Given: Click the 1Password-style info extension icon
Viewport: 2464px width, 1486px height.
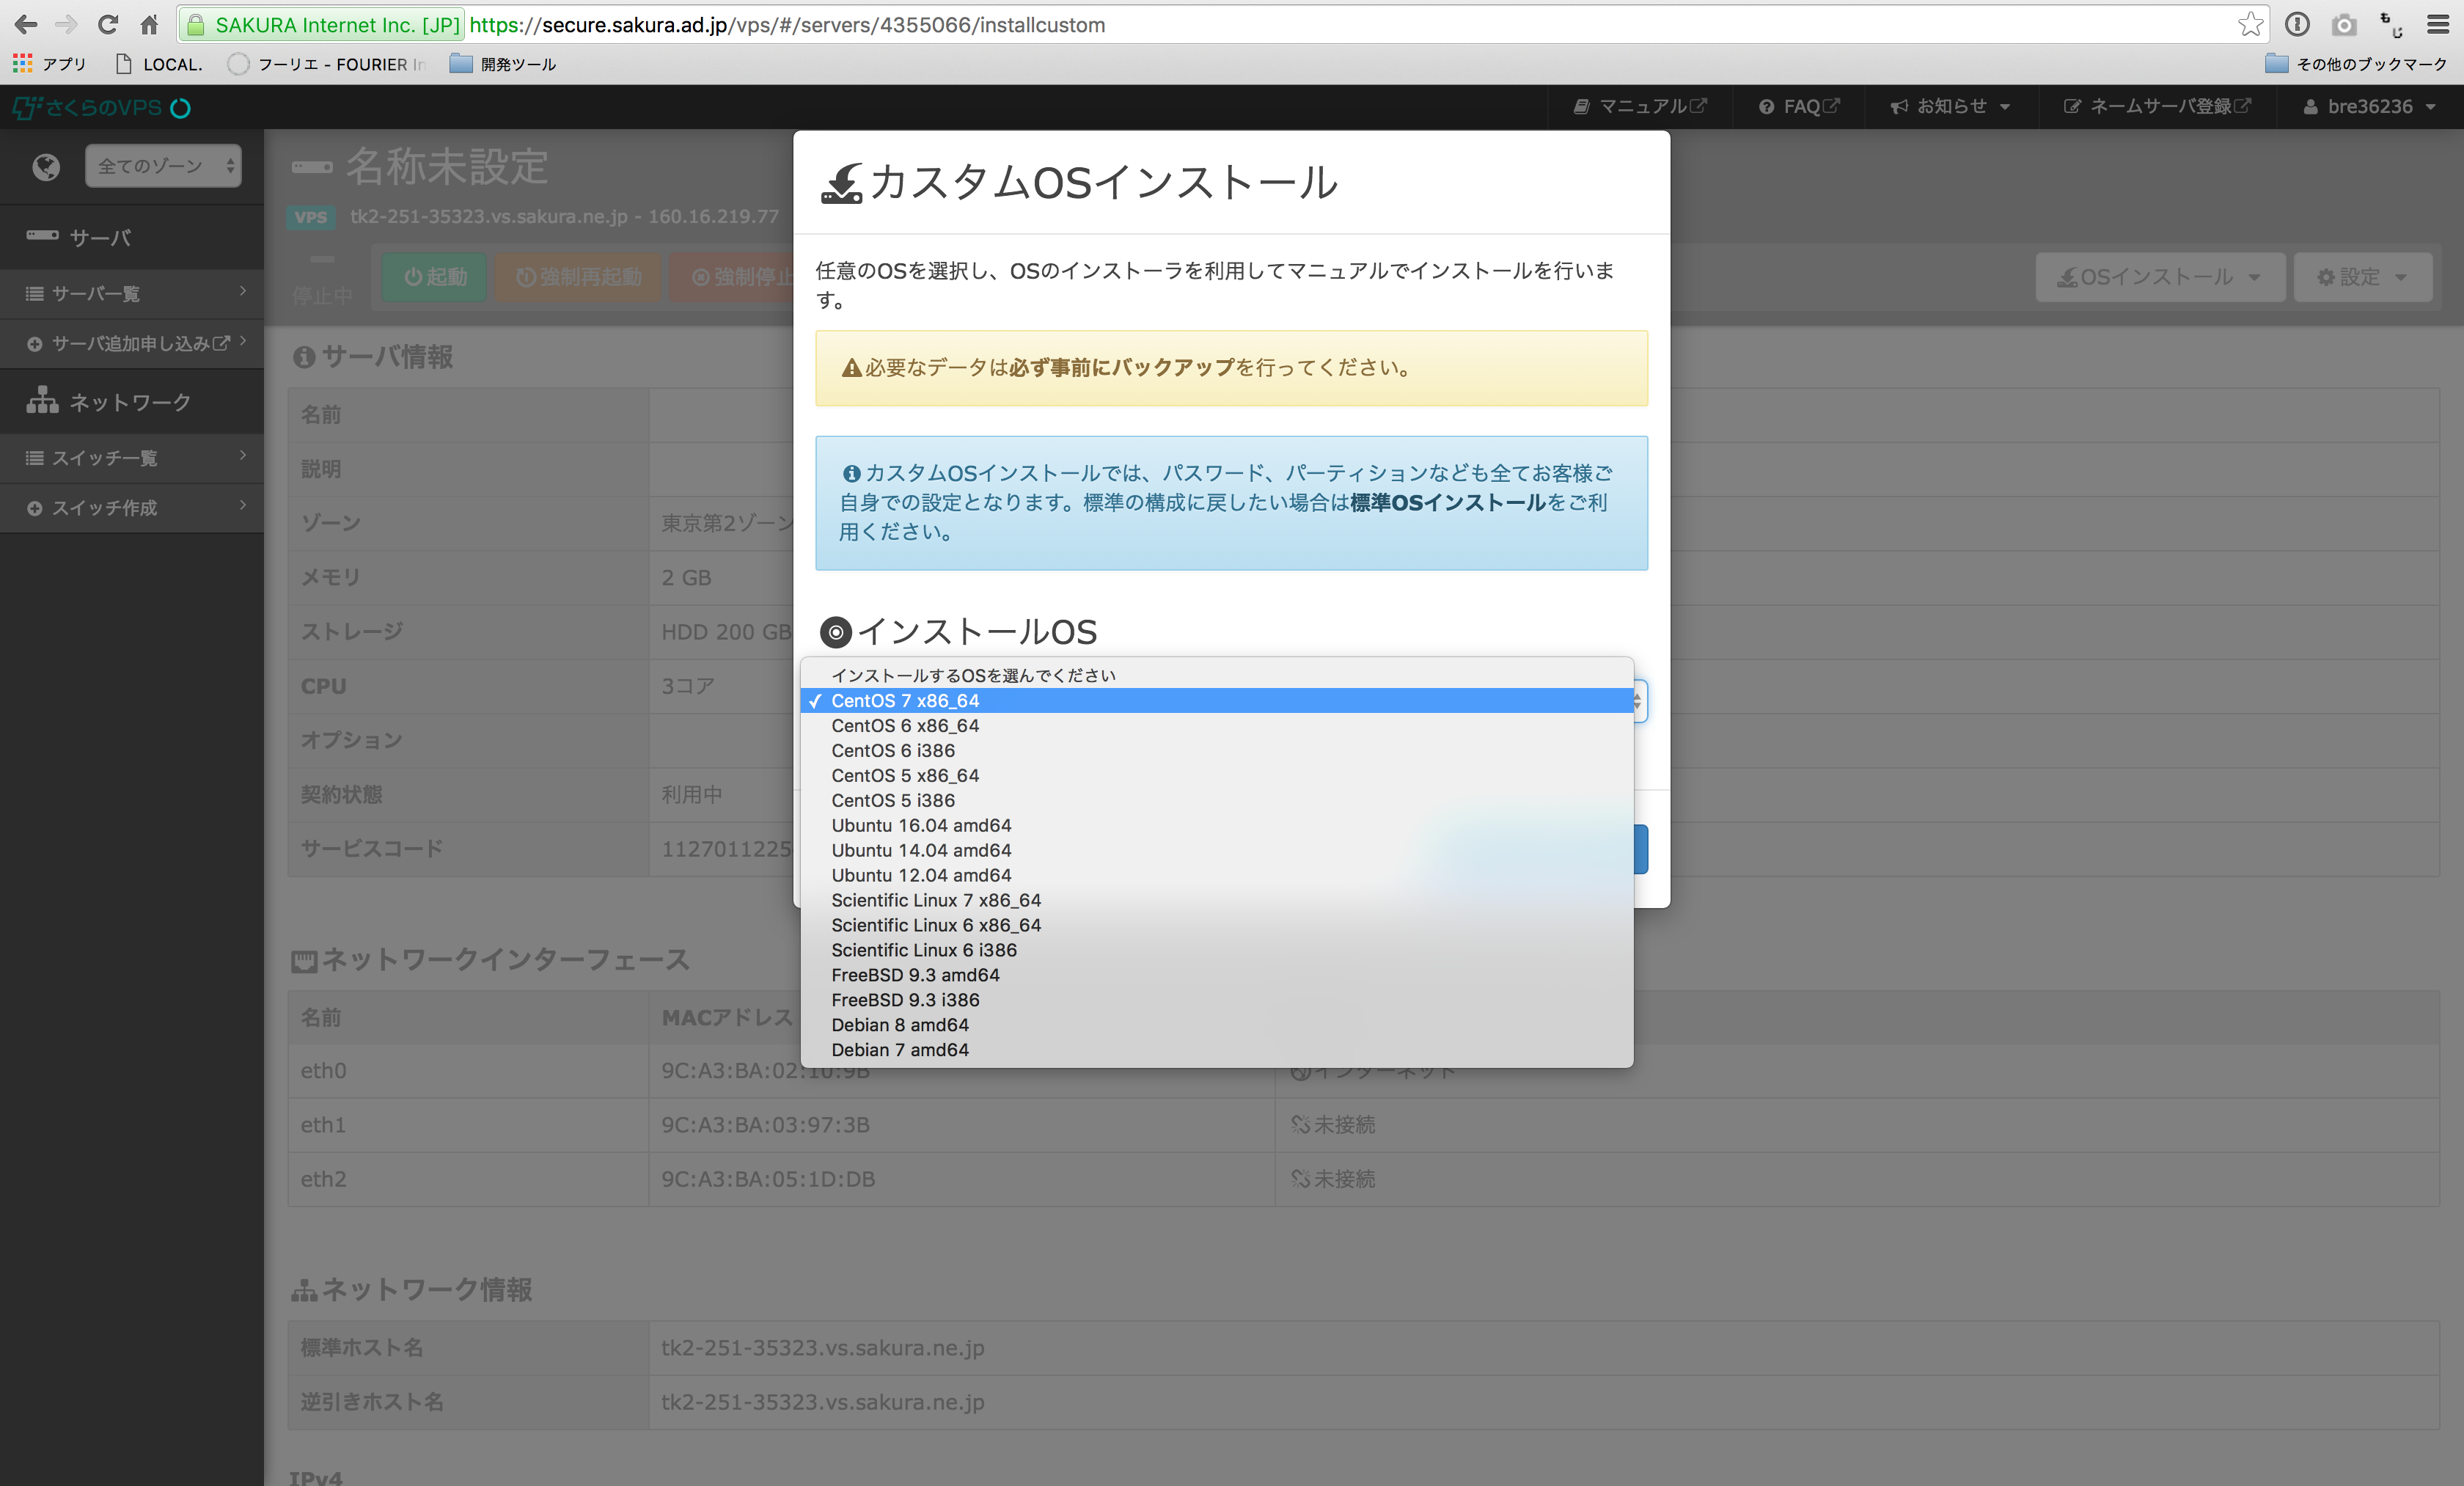Looking at the screenshot, I should click(x=2297, y=24).
